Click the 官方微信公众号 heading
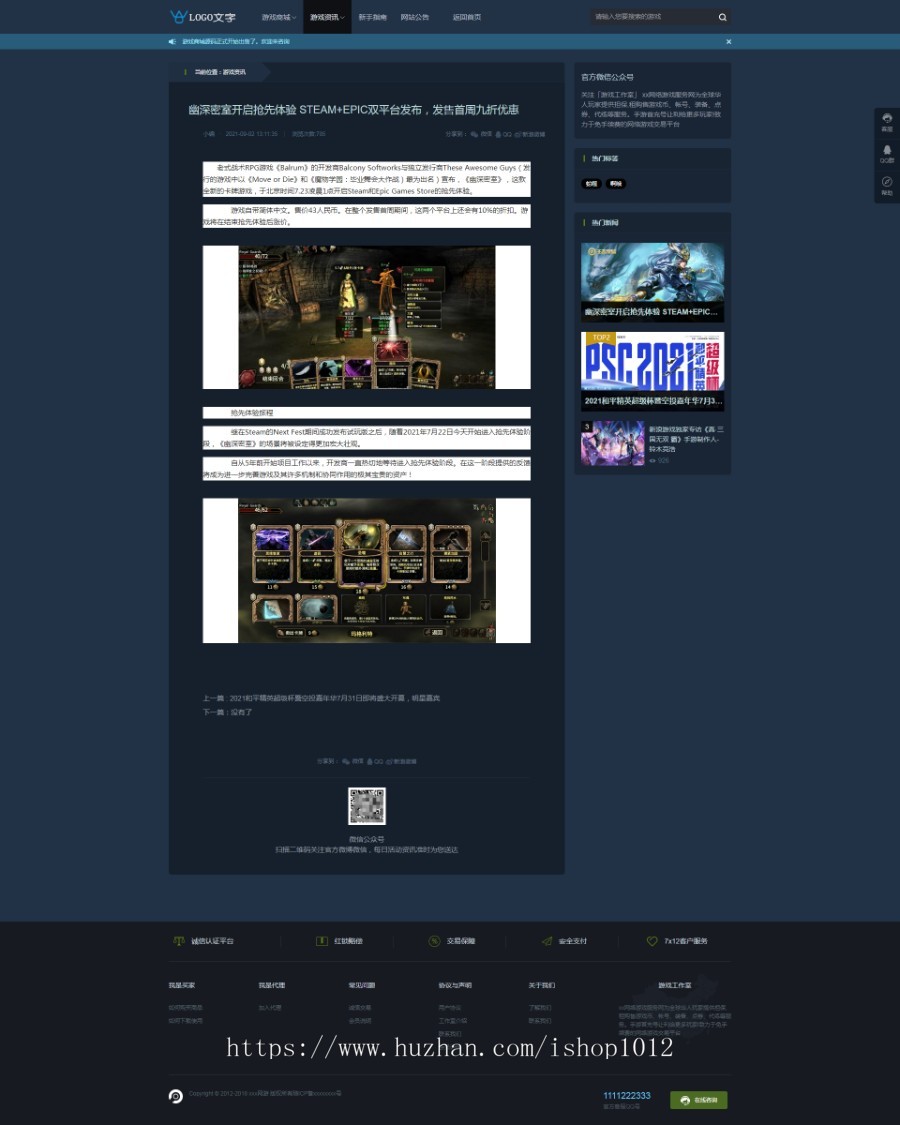900x1125 pixels. pyautogui.click(x=607, y=77)
